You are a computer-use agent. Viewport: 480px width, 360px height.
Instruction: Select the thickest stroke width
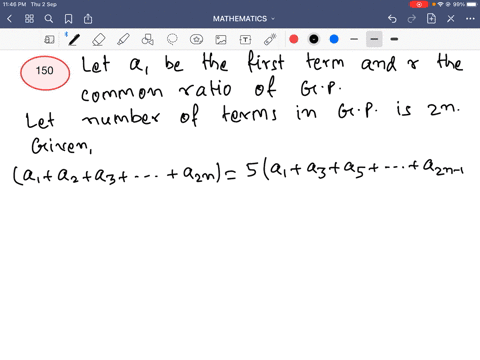[x=394, y=39]
